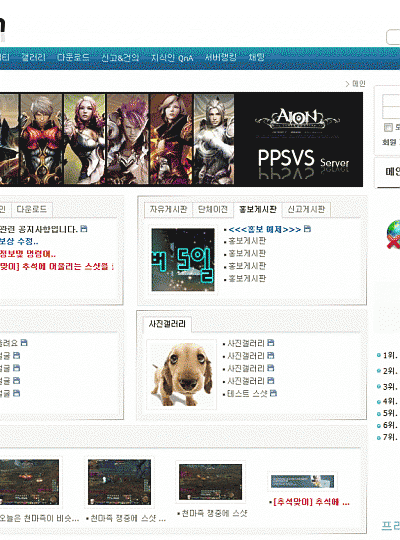Go to the 신고&건의 menu item

click(120, 57)
